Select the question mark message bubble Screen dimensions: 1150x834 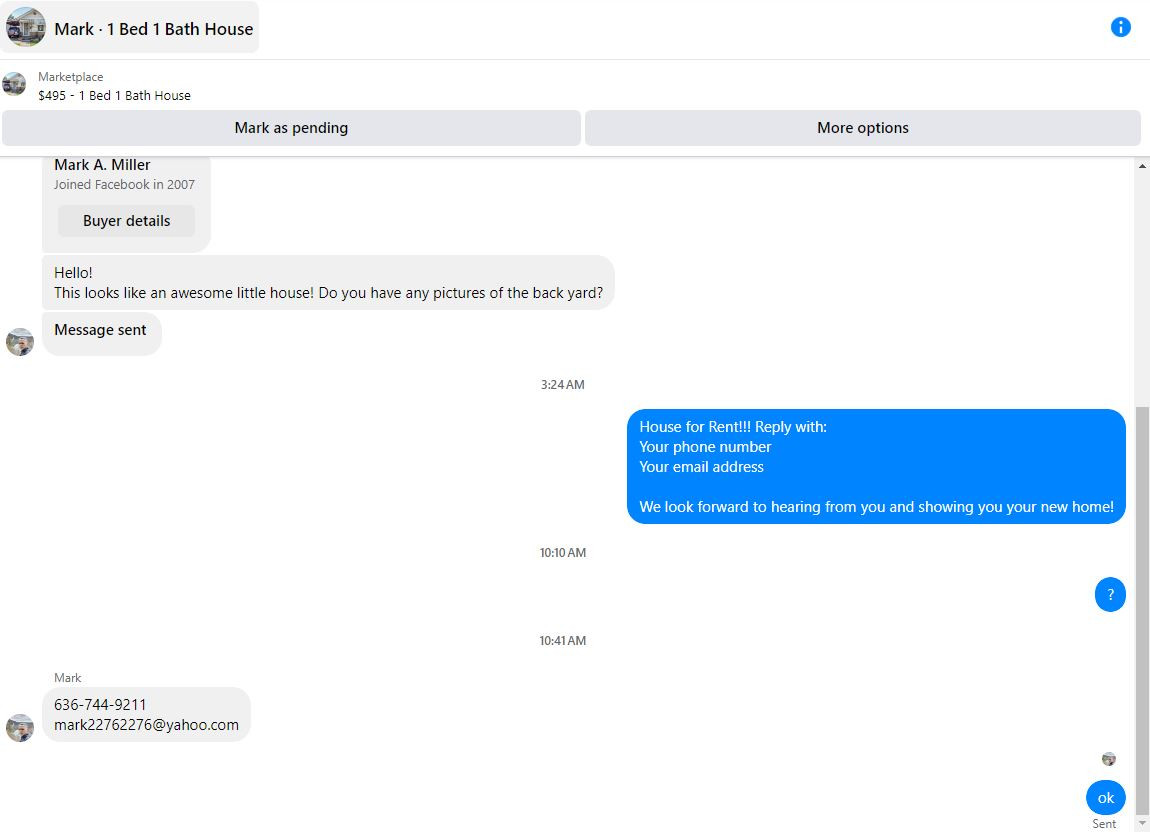click(1110, 594)
